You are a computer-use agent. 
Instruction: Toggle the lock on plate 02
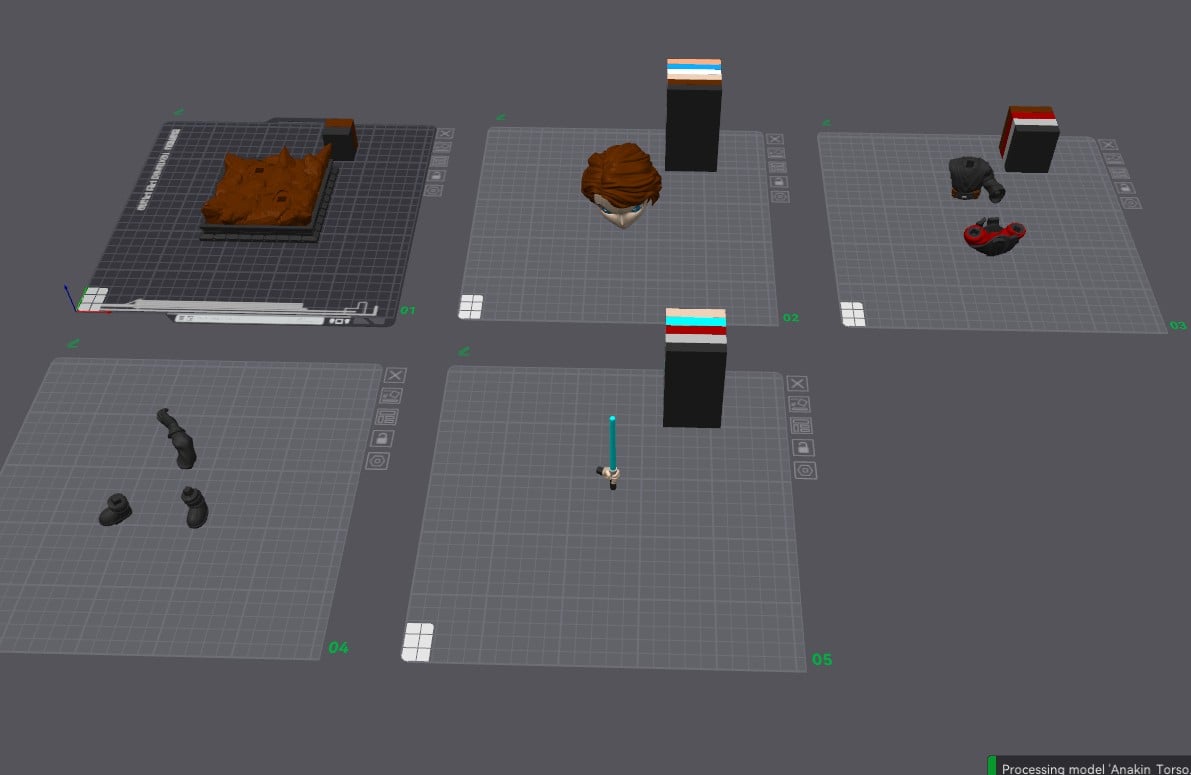click(x=778, y=182)
